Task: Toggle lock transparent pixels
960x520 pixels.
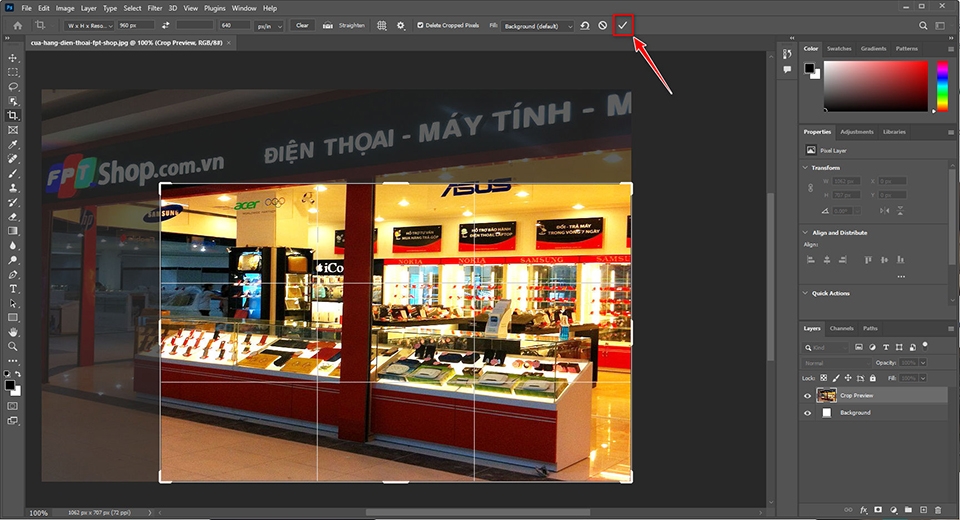Action: click(823, 378)
